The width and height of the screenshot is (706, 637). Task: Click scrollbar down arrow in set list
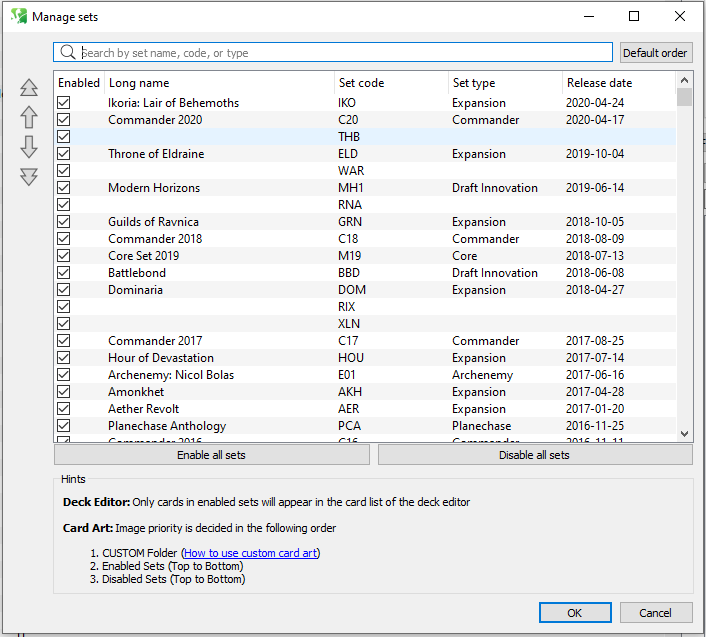[684, 434]
